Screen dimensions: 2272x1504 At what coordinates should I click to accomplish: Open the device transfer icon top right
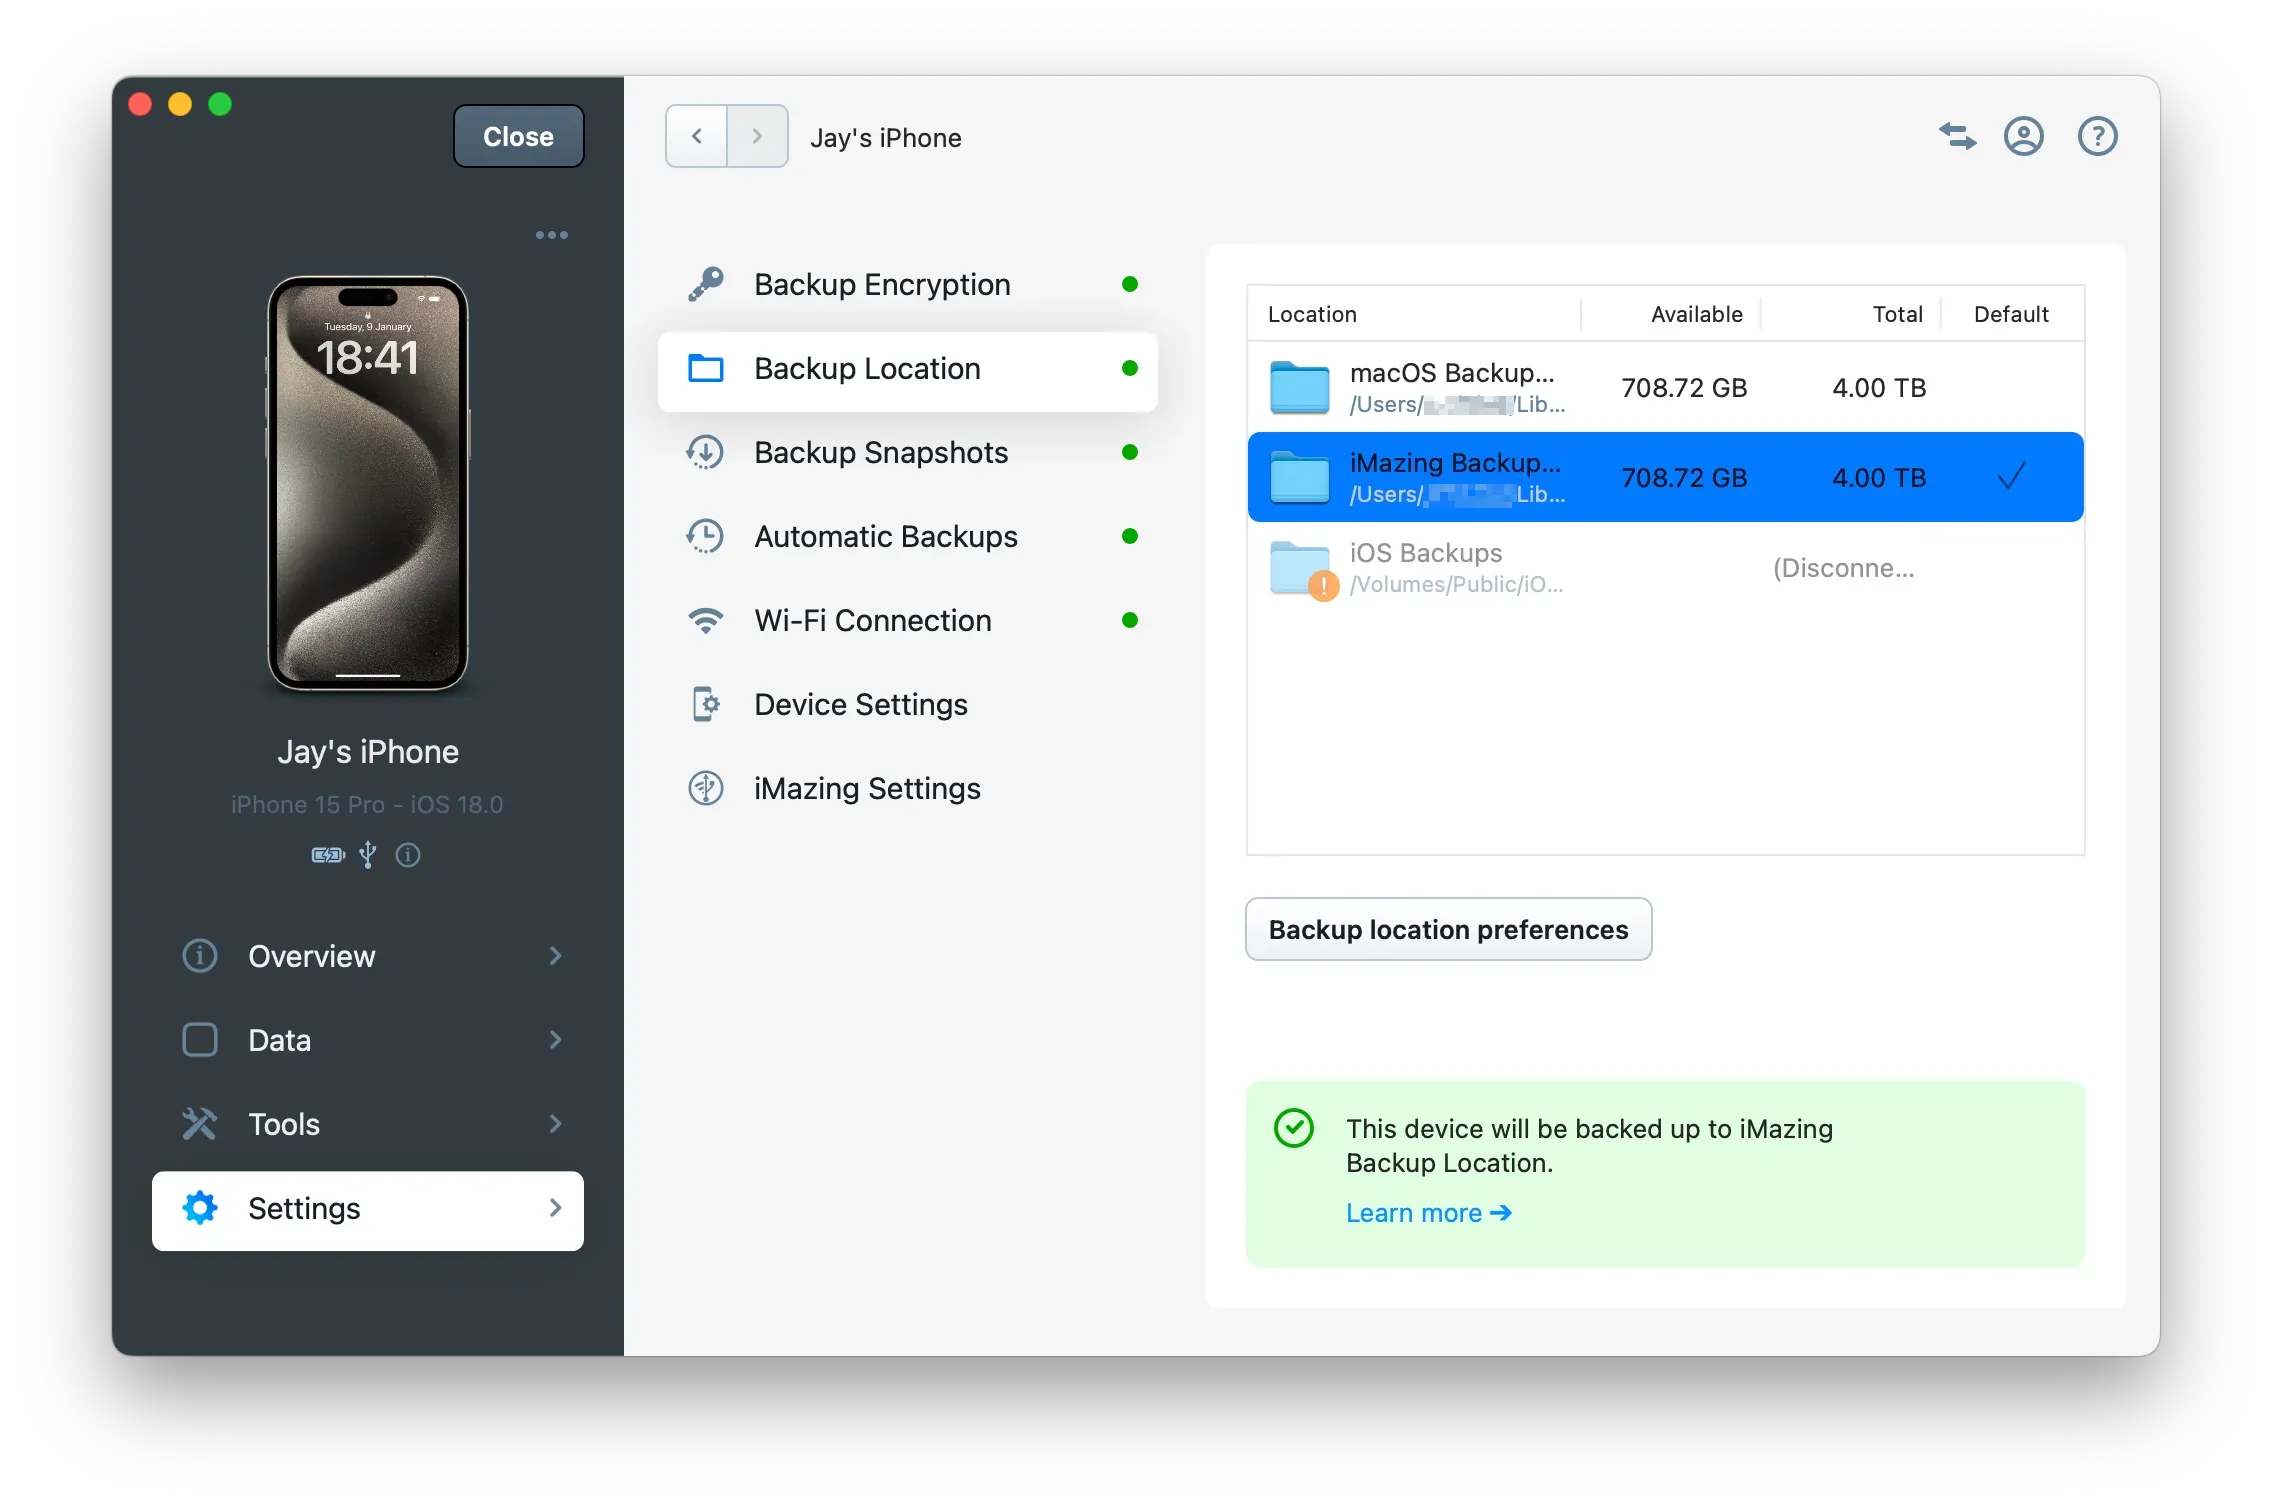[x=1957, y=136]
